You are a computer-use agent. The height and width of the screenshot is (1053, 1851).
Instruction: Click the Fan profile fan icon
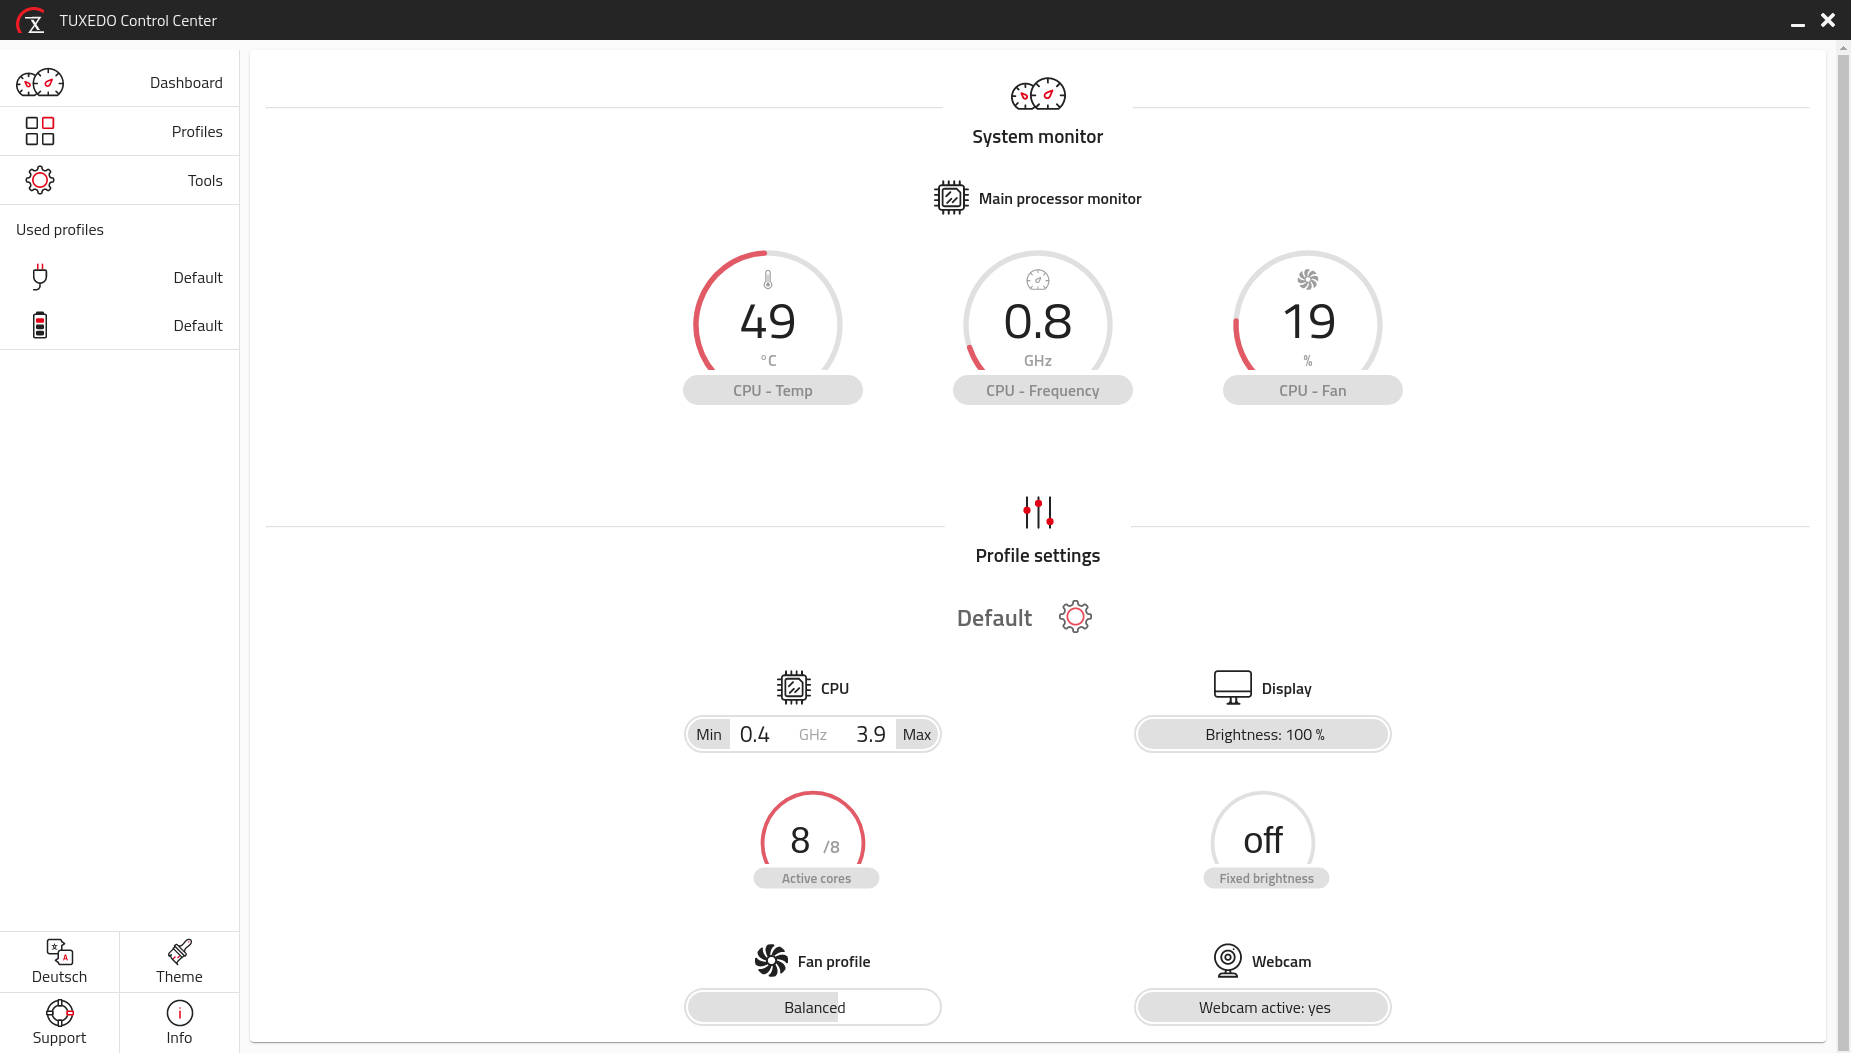[x=771, y=961]
